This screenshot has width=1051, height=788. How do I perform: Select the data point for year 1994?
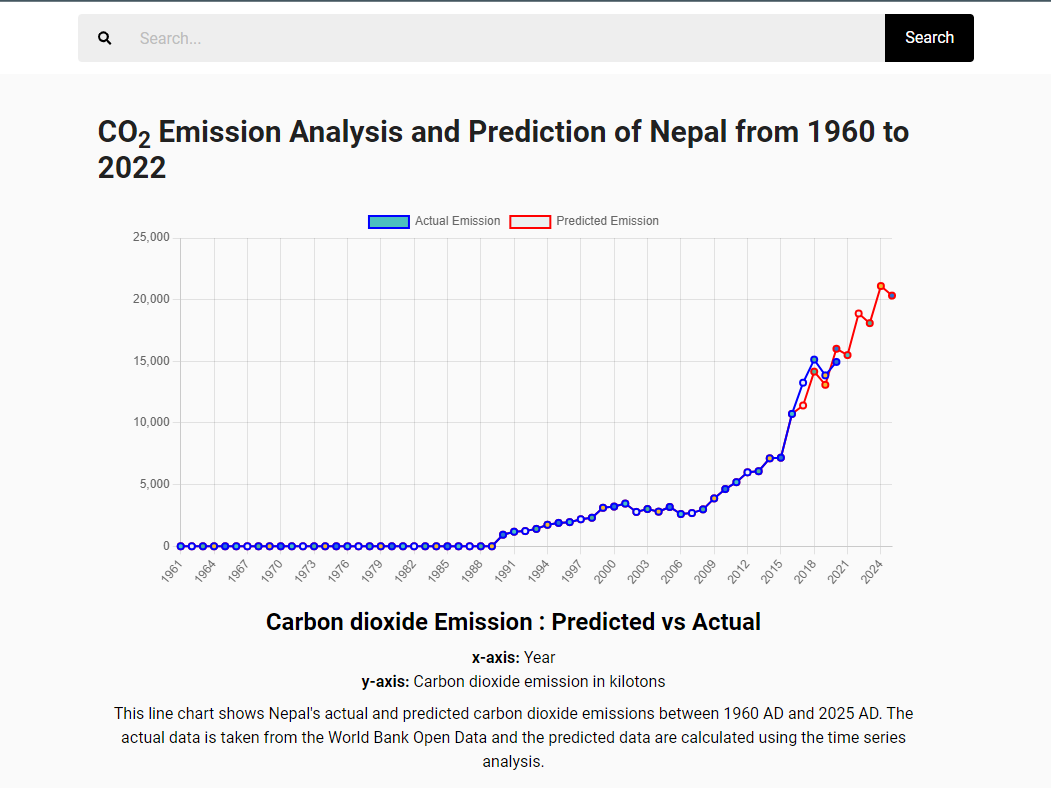(548, 525)
